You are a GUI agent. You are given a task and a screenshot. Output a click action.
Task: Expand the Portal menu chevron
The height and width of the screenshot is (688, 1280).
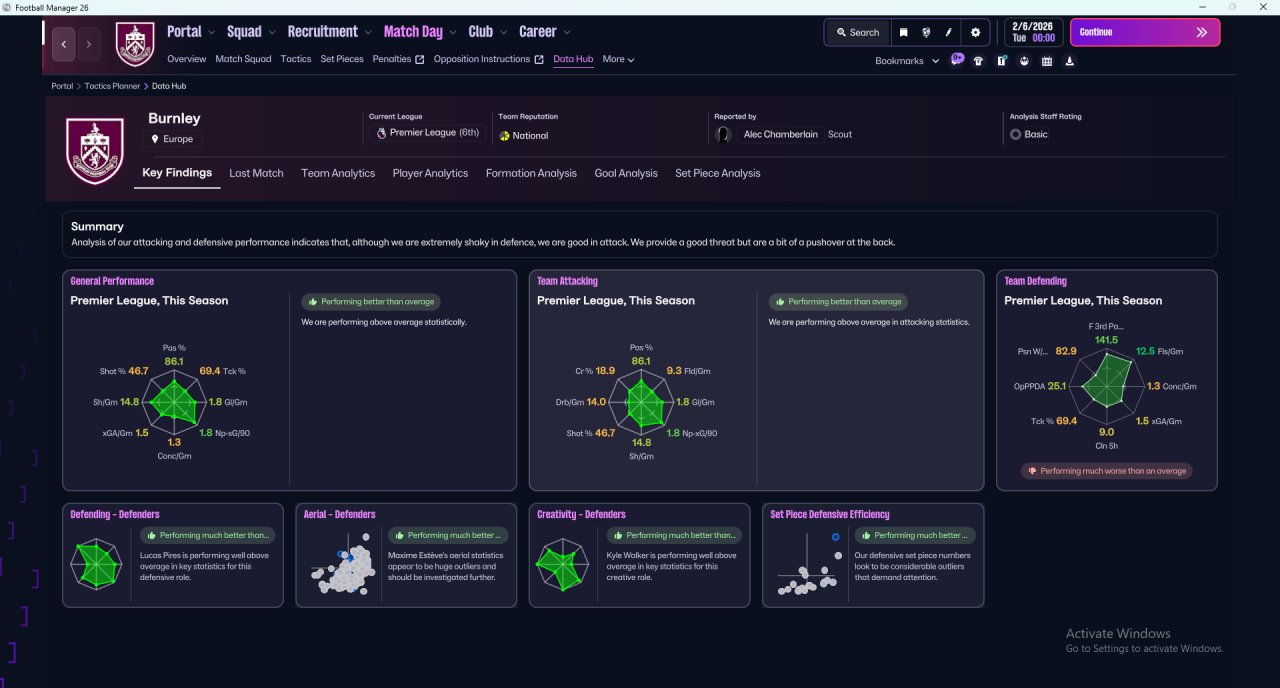pyautogui.click(x=211, y=33)
